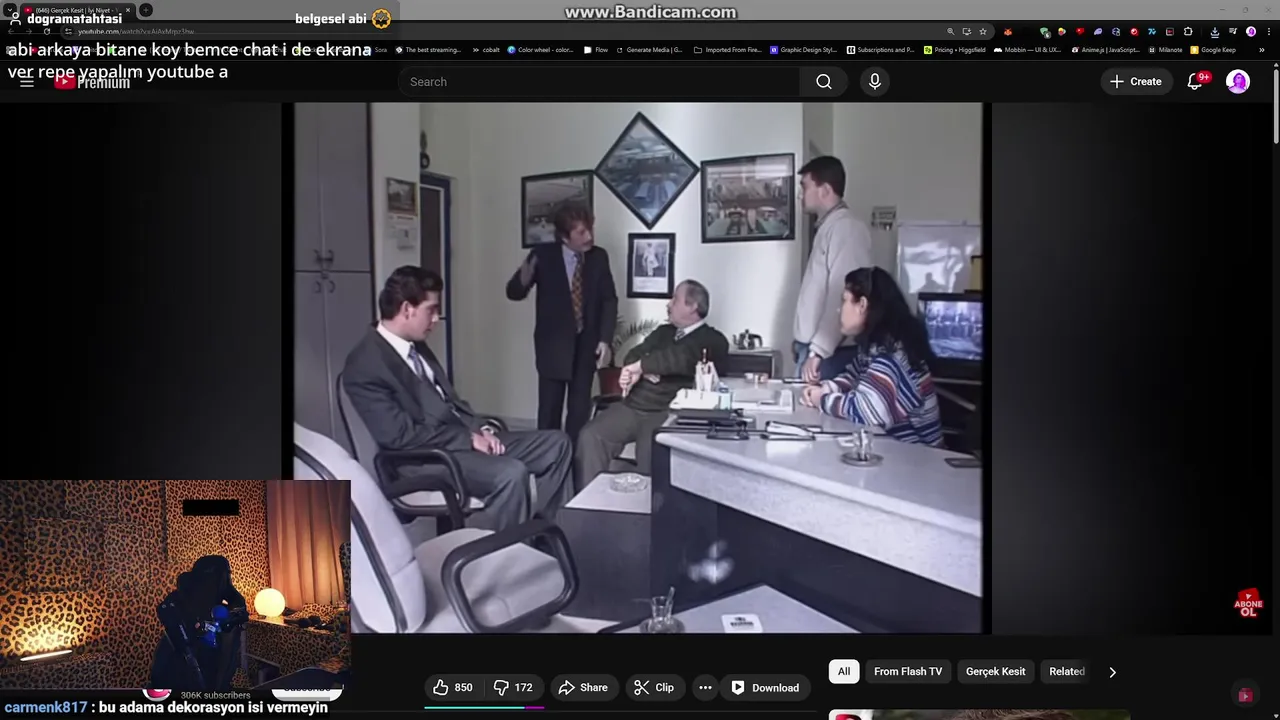Open the tab search dropdown arrow
The image size is (1280, 720).
[x=10, y=10]
